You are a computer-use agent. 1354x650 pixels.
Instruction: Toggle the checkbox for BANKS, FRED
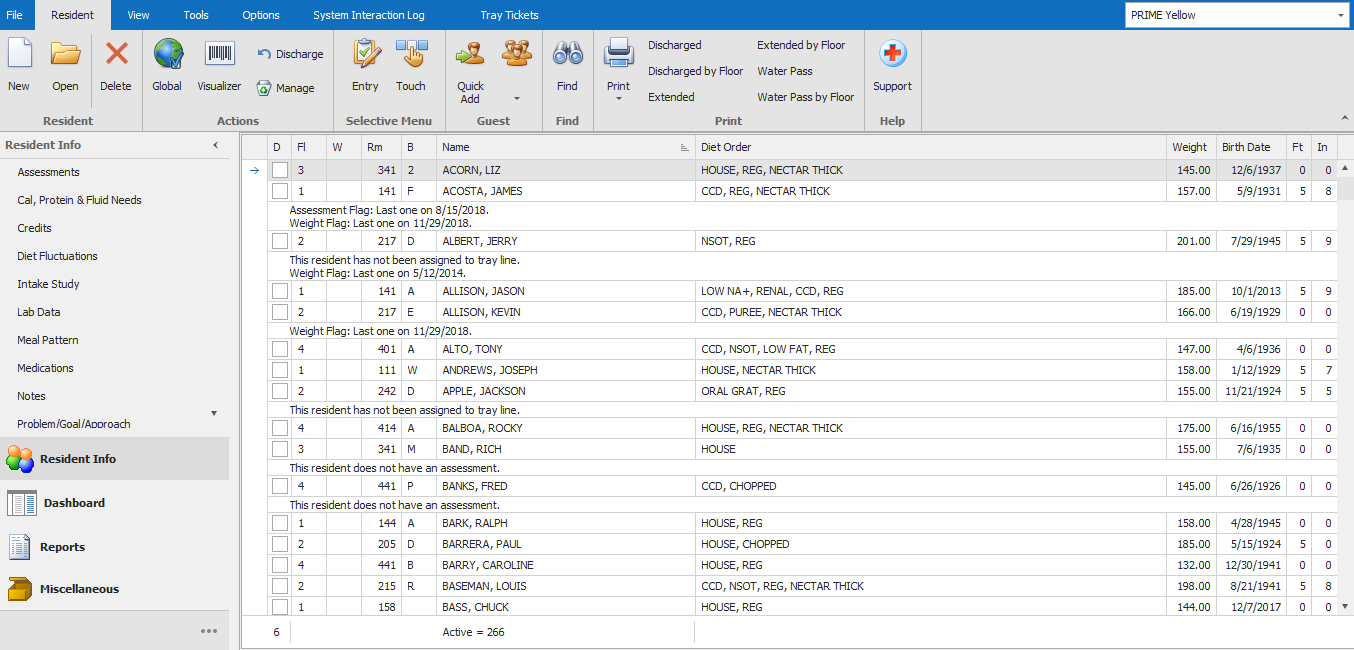280,486
